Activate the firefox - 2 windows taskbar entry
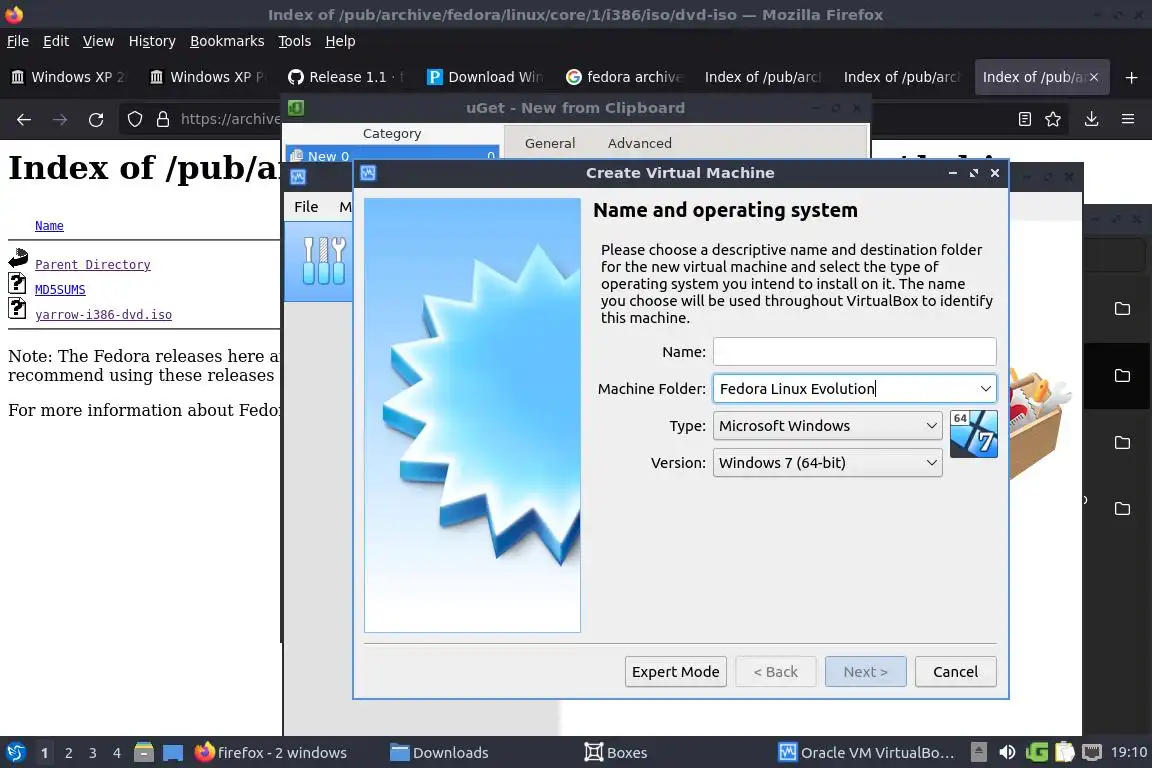The width and height of the screenshot is (1152, 768). point(271,753)
